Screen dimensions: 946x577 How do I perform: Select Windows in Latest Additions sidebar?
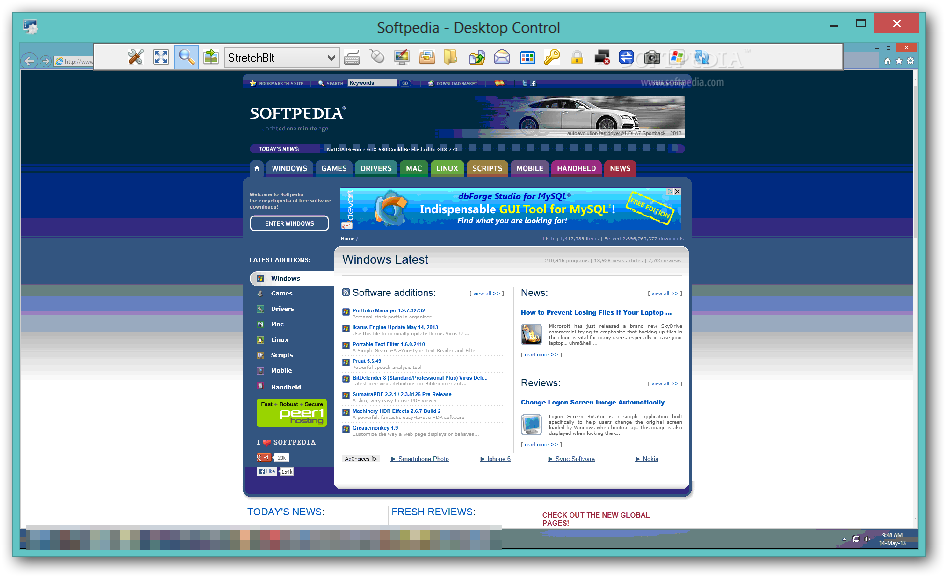pyautogui.click(x=291, y=278)
